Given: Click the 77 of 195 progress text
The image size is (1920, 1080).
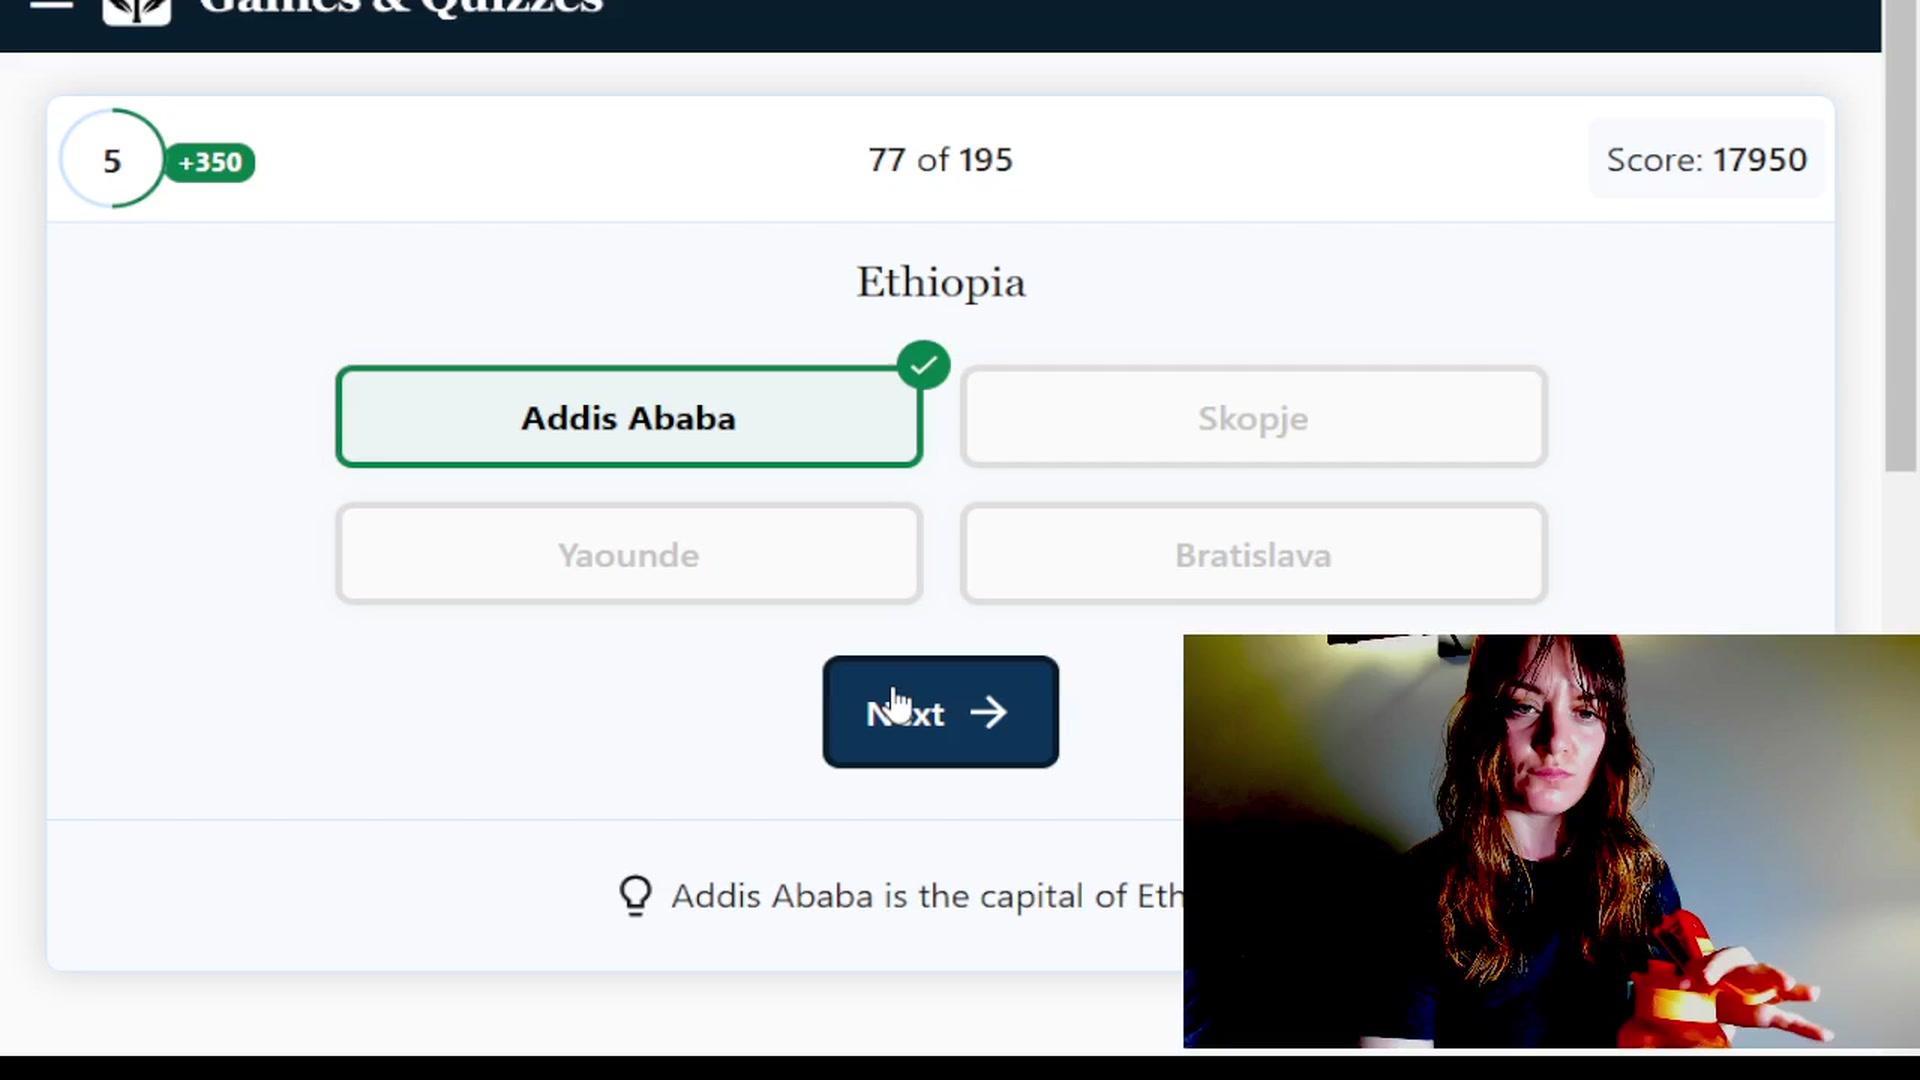Looking at the screenshot, I should pos(940,160).
